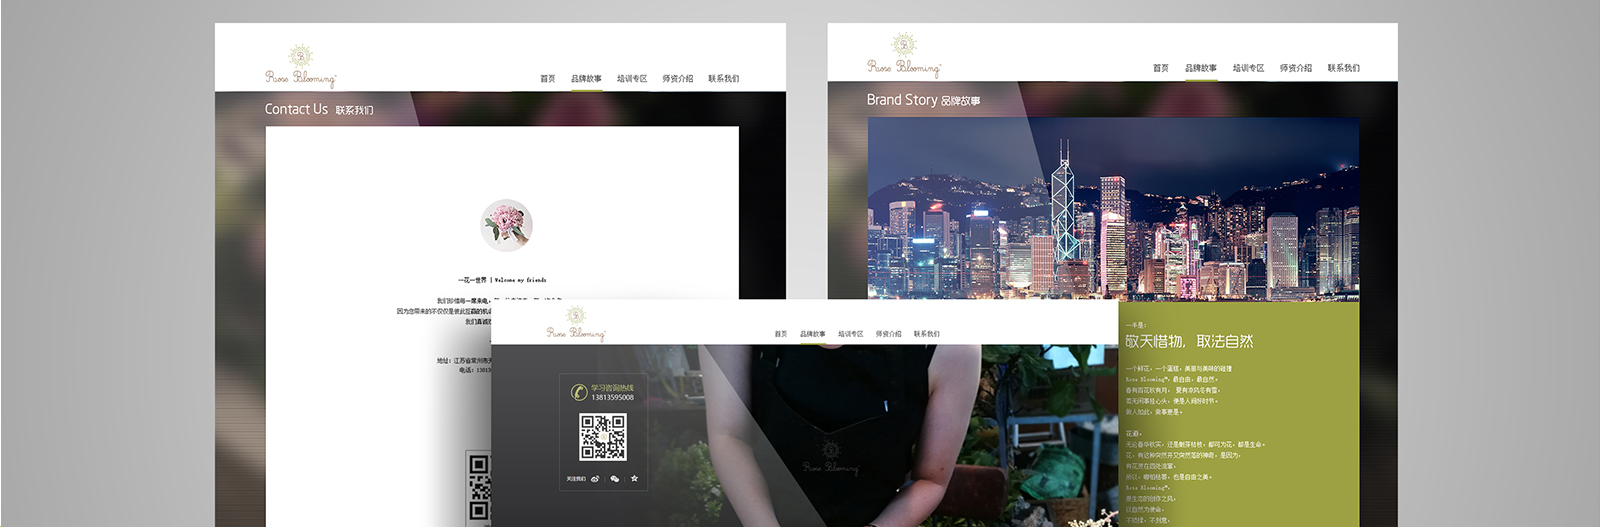This screenshot has height=527, width=1600.
Task: Click Rose Blooming logo on the front page
Action: coord(576,323)
